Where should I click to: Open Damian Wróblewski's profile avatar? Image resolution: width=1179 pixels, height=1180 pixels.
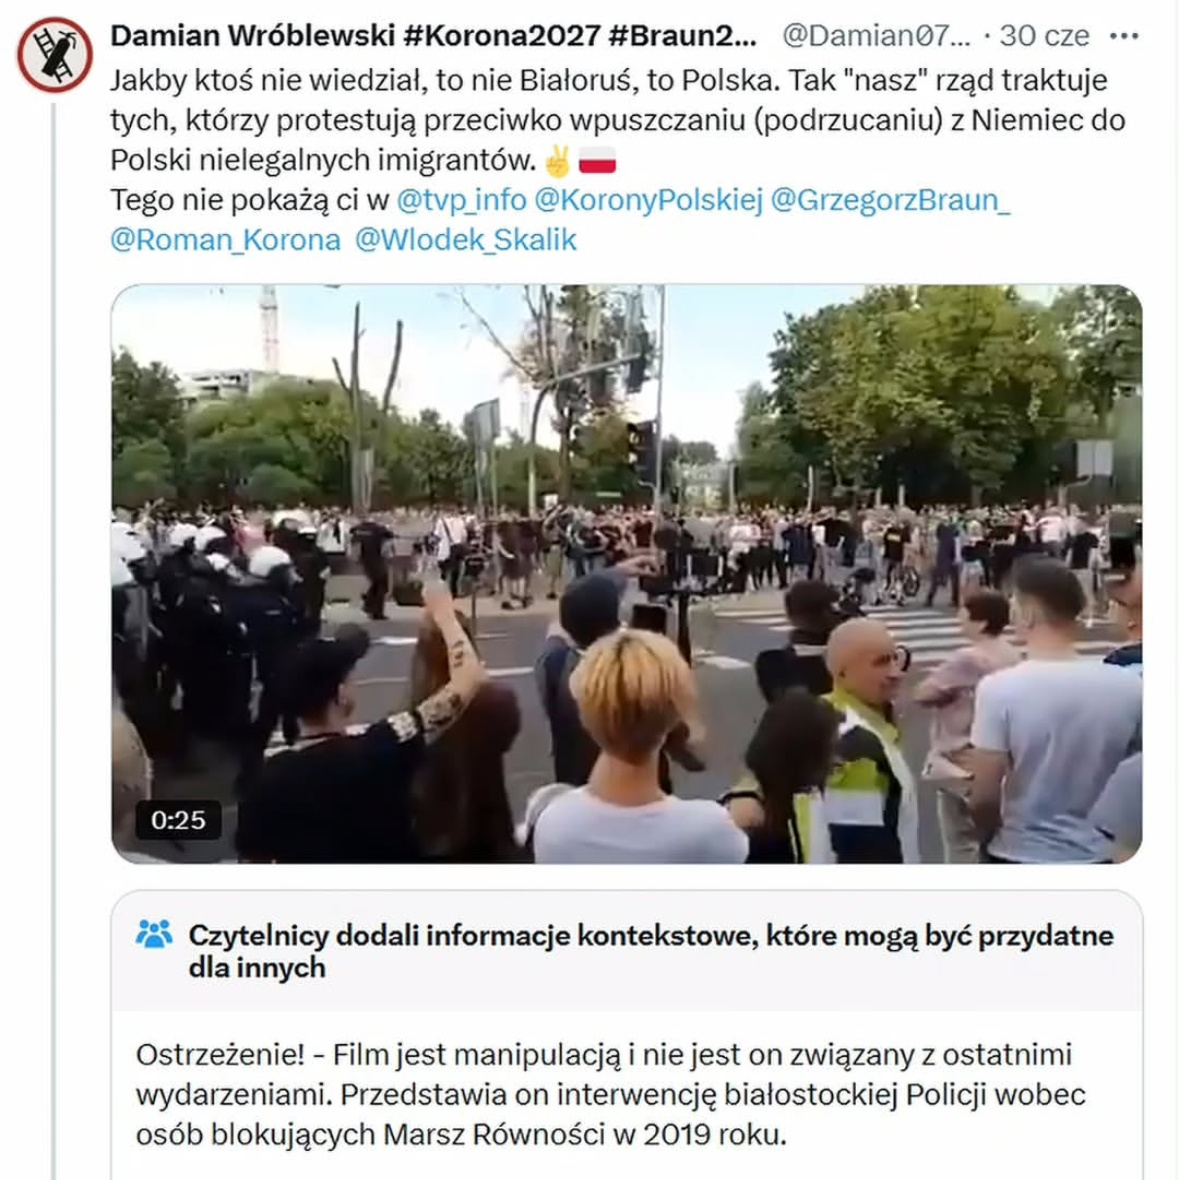54,54
